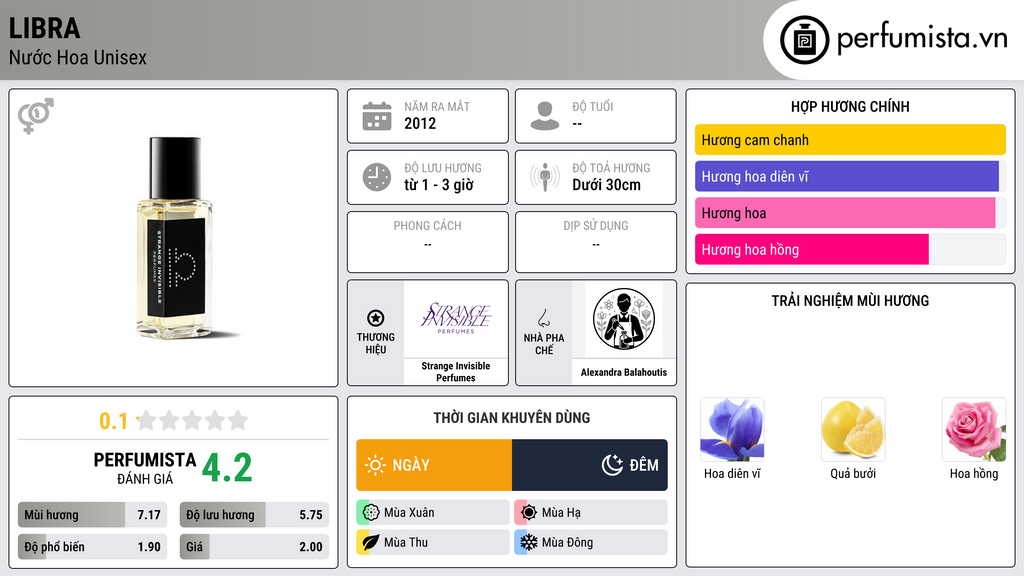Screen dimensions: 1024x576
Task: Open the Alexandra Balahoutis perfumer portrait
Action: [x=624, y=319]
